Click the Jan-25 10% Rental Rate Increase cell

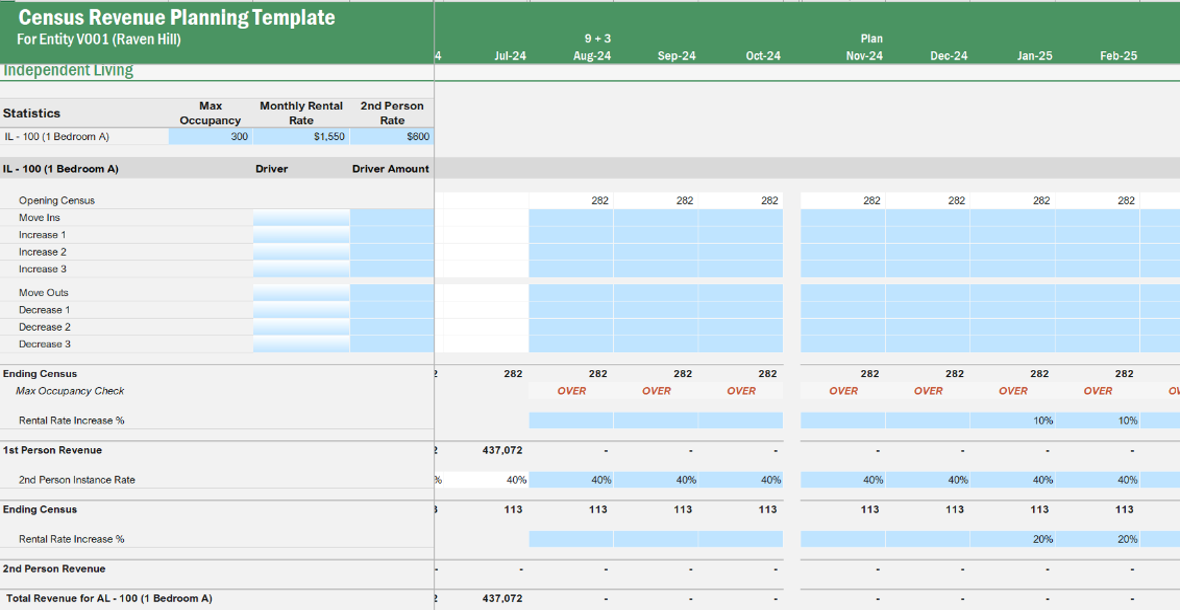click(x=1012, y=421)
